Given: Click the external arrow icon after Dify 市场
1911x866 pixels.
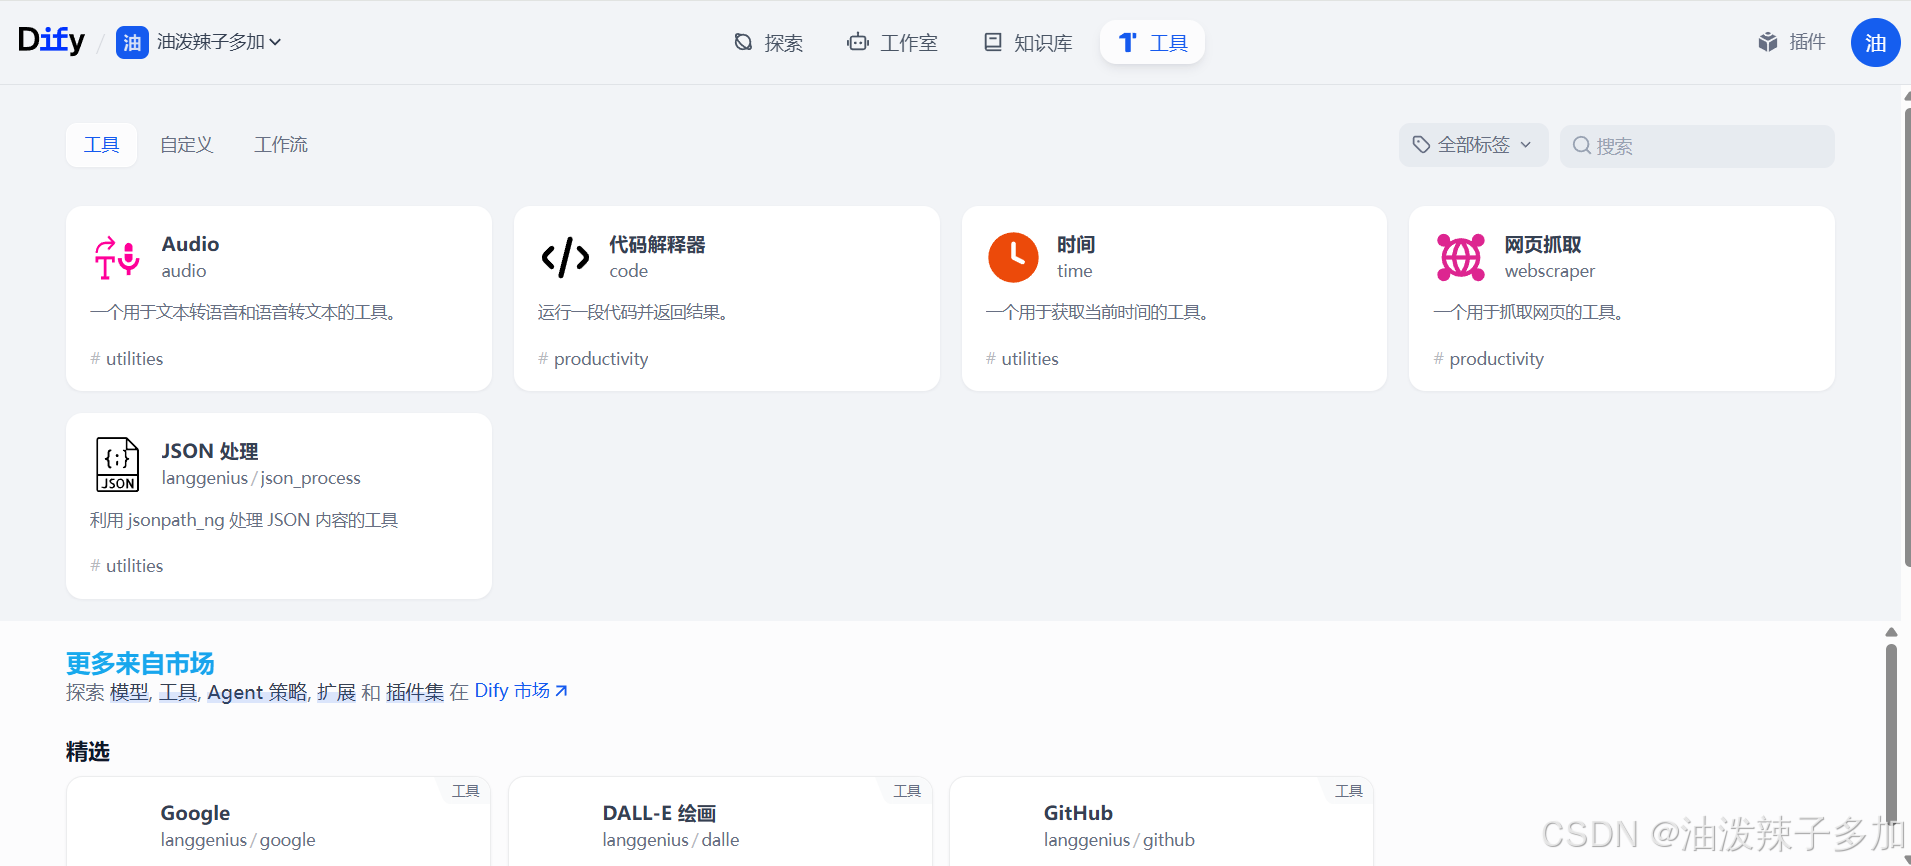Looking at the screenshot, I should [x=561, y=691].
